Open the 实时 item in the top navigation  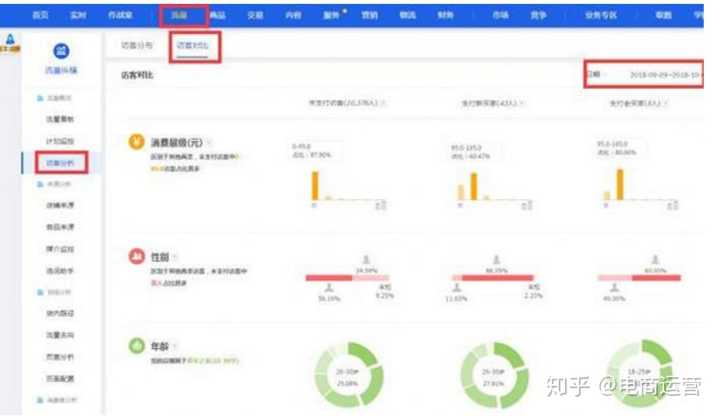(78, 15)
